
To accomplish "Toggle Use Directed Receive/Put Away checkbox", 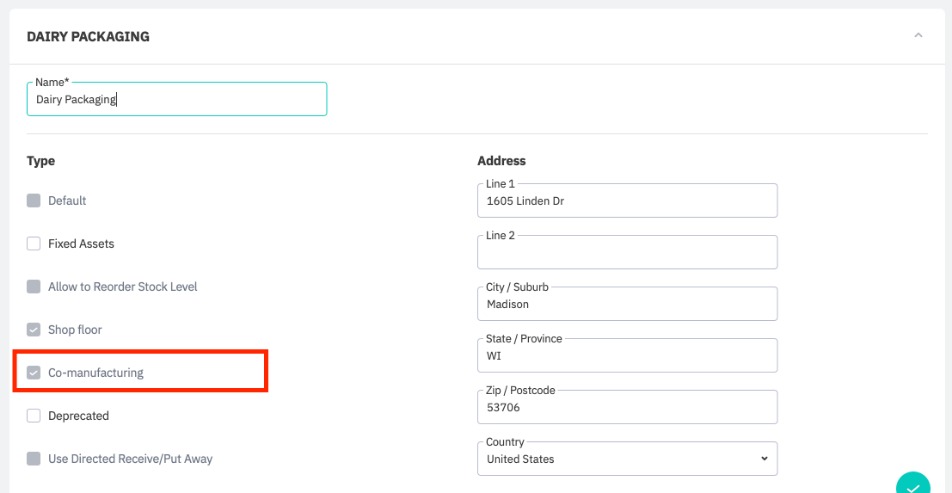I will click(34, 459).
